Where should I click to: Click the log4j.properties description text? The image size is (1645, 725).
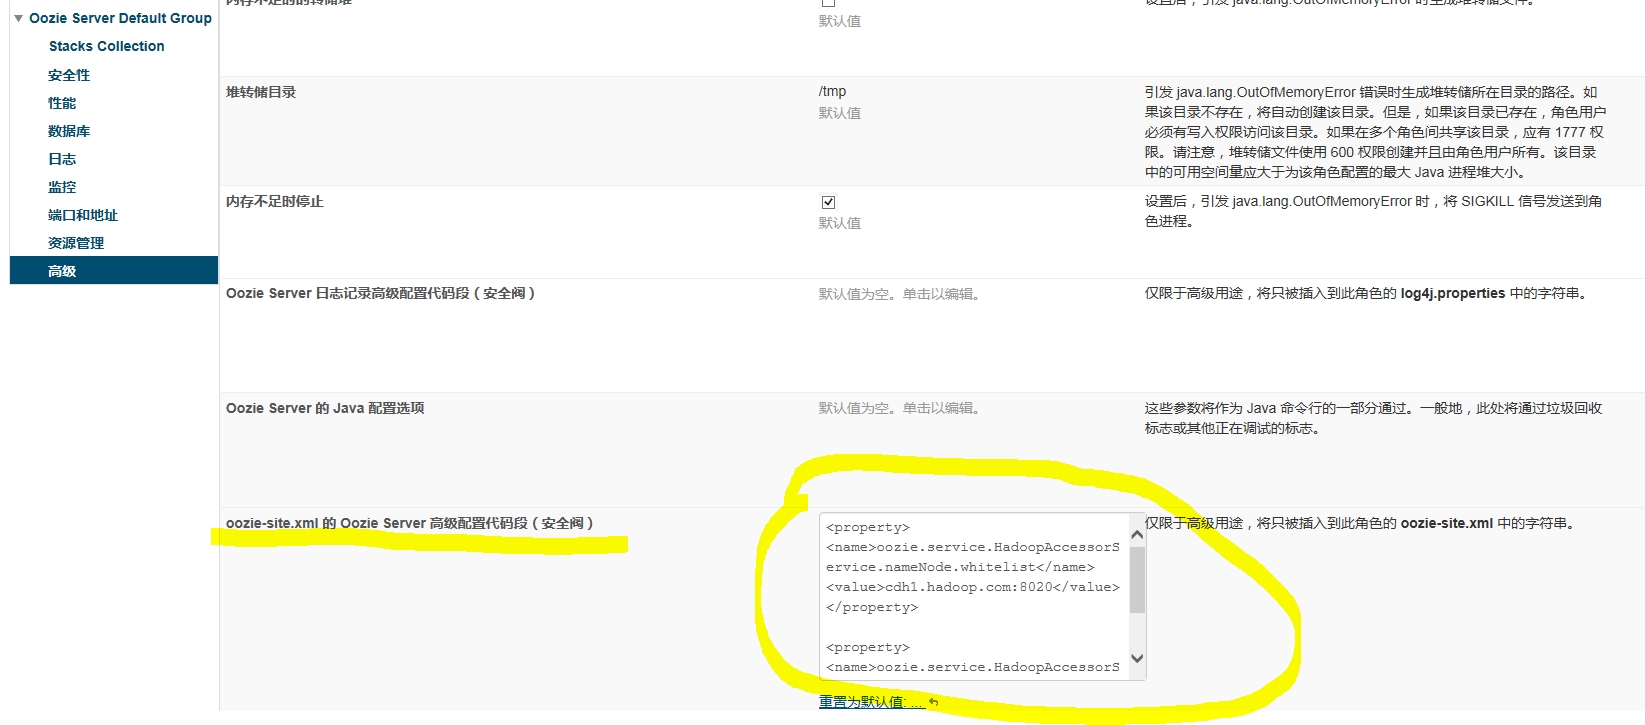(x=1366, y=293)
